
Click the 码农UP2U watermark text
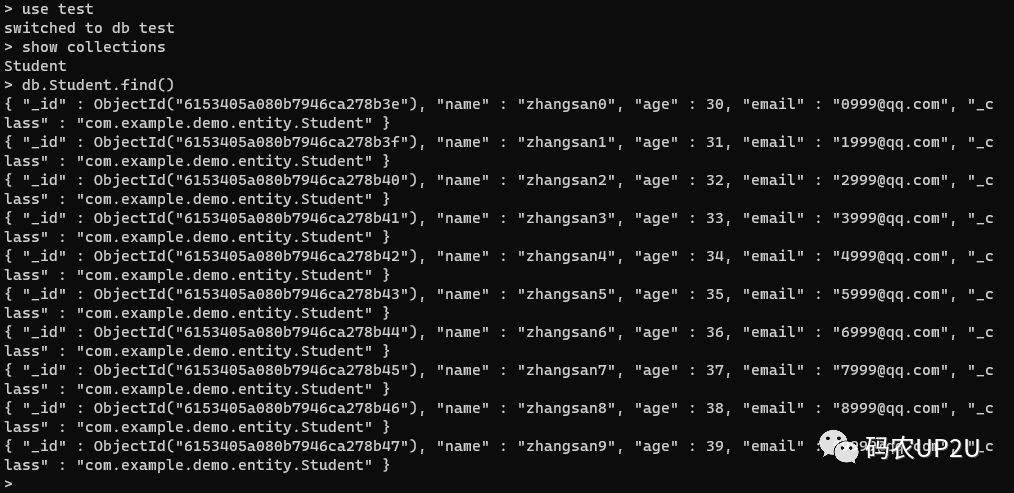(922, 448)
